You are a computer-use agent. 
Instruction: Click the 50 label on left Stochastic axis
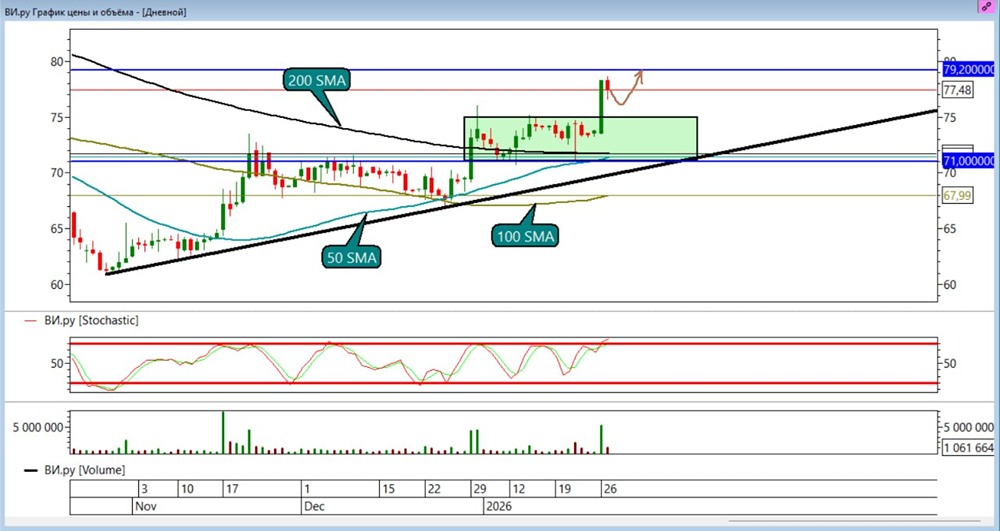[x=57, y=363]
